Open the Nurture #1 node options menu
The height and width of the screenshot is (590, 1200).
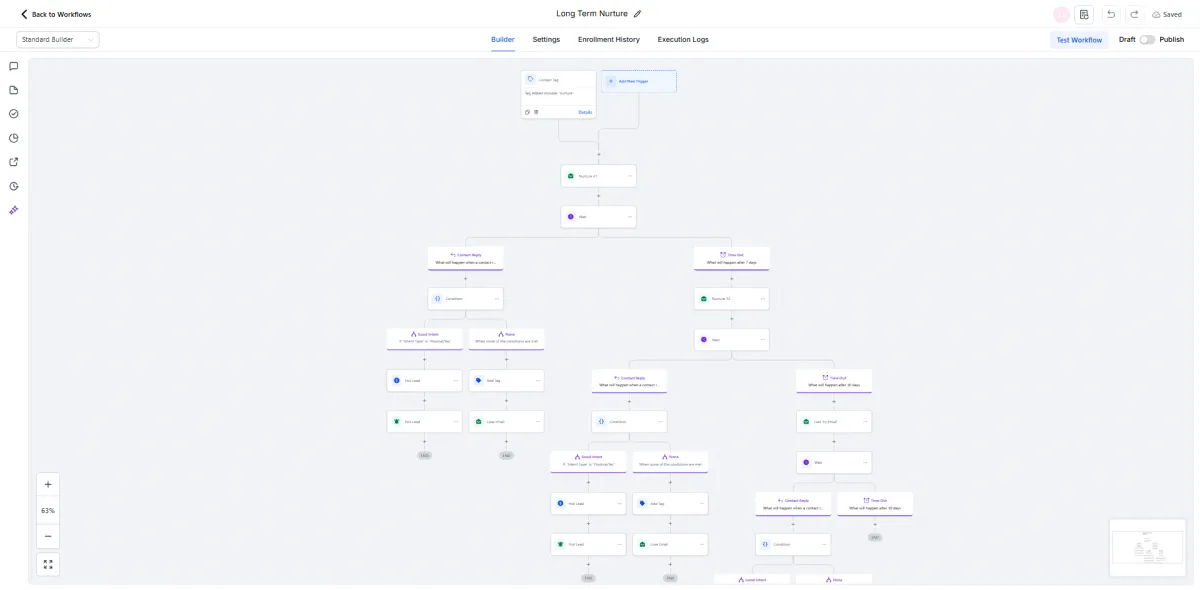point(630,176)
